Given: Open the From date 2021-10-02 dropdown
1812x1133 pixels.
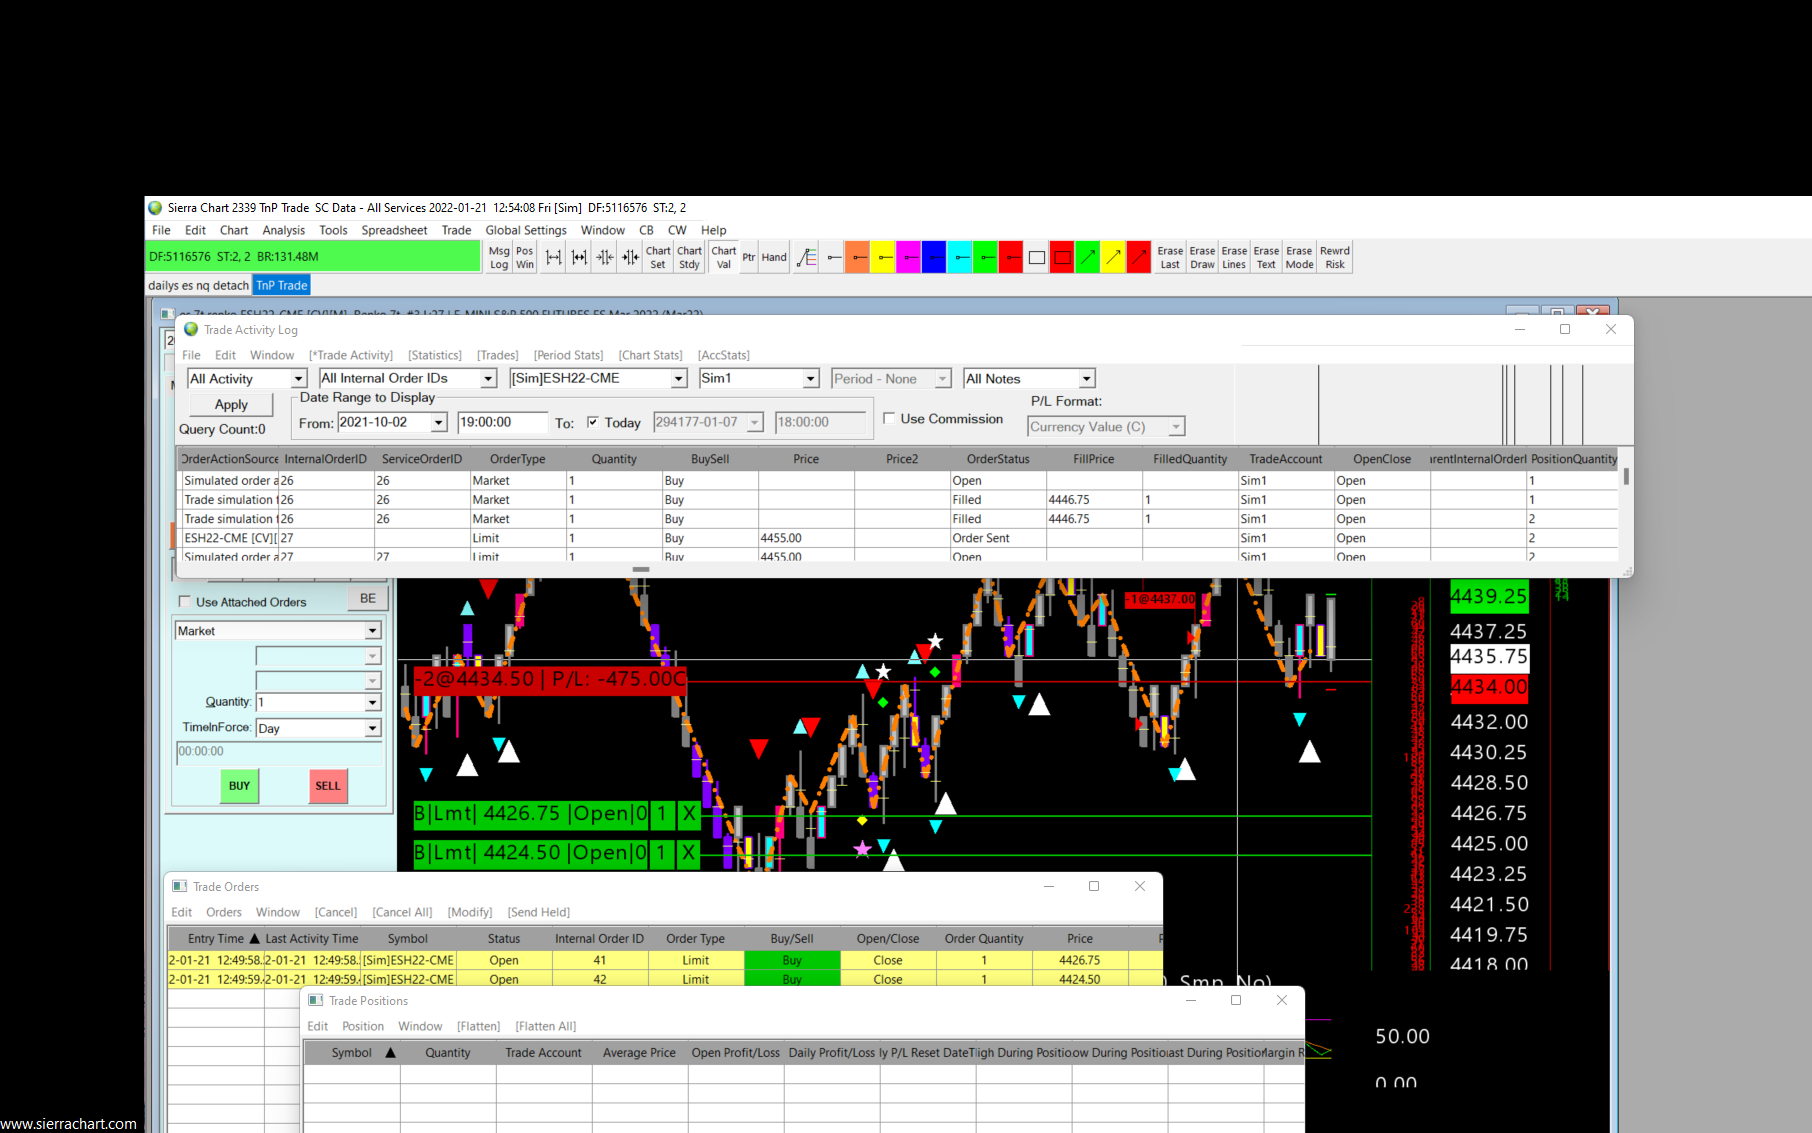Looking at the screenshot, I should coord(439,423).
